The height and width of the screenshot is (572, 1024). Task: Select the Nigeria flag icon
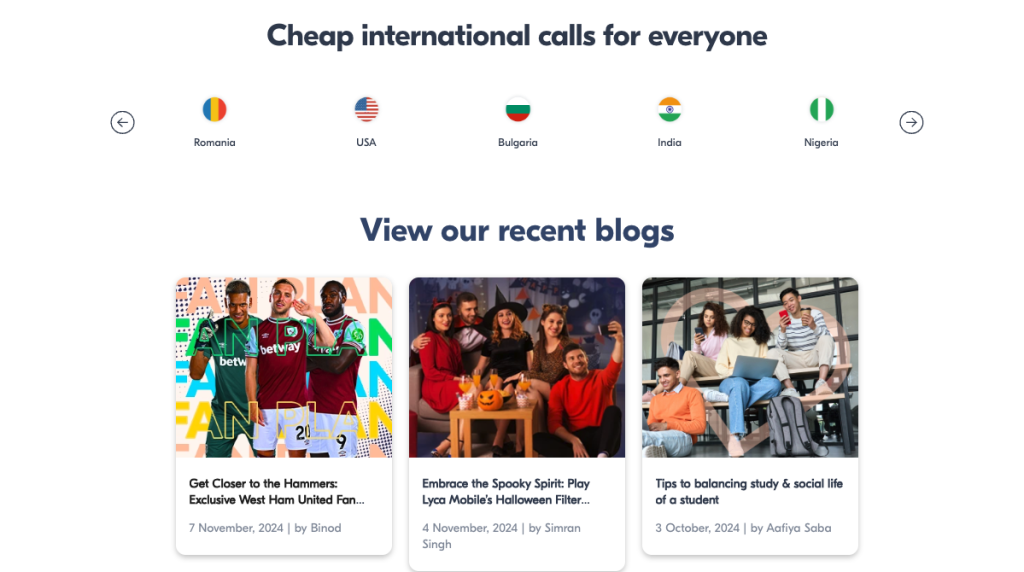(x=821, y=109)
